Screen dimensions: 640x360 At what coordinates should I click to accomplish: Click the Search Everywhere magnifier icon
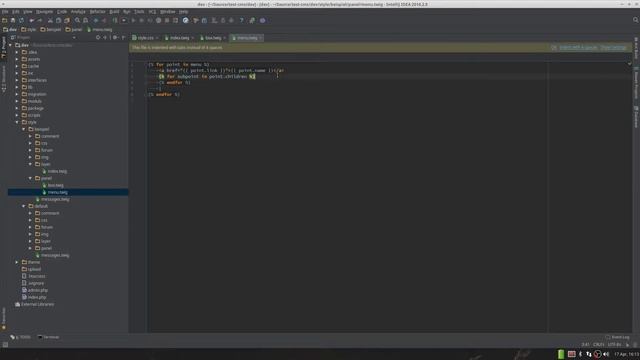click(636, 20)
